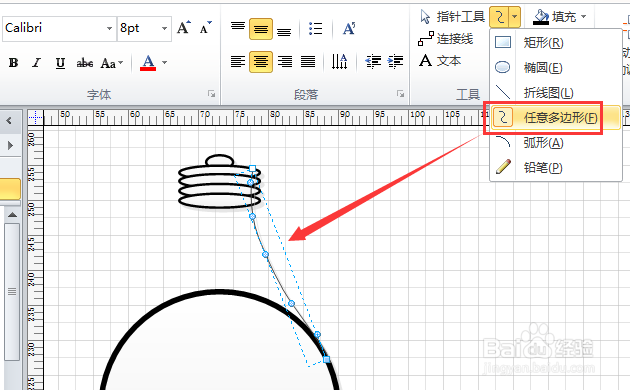Select the 文本 text tool
Viewport: 630px width, 390px height.
[440, 61]
